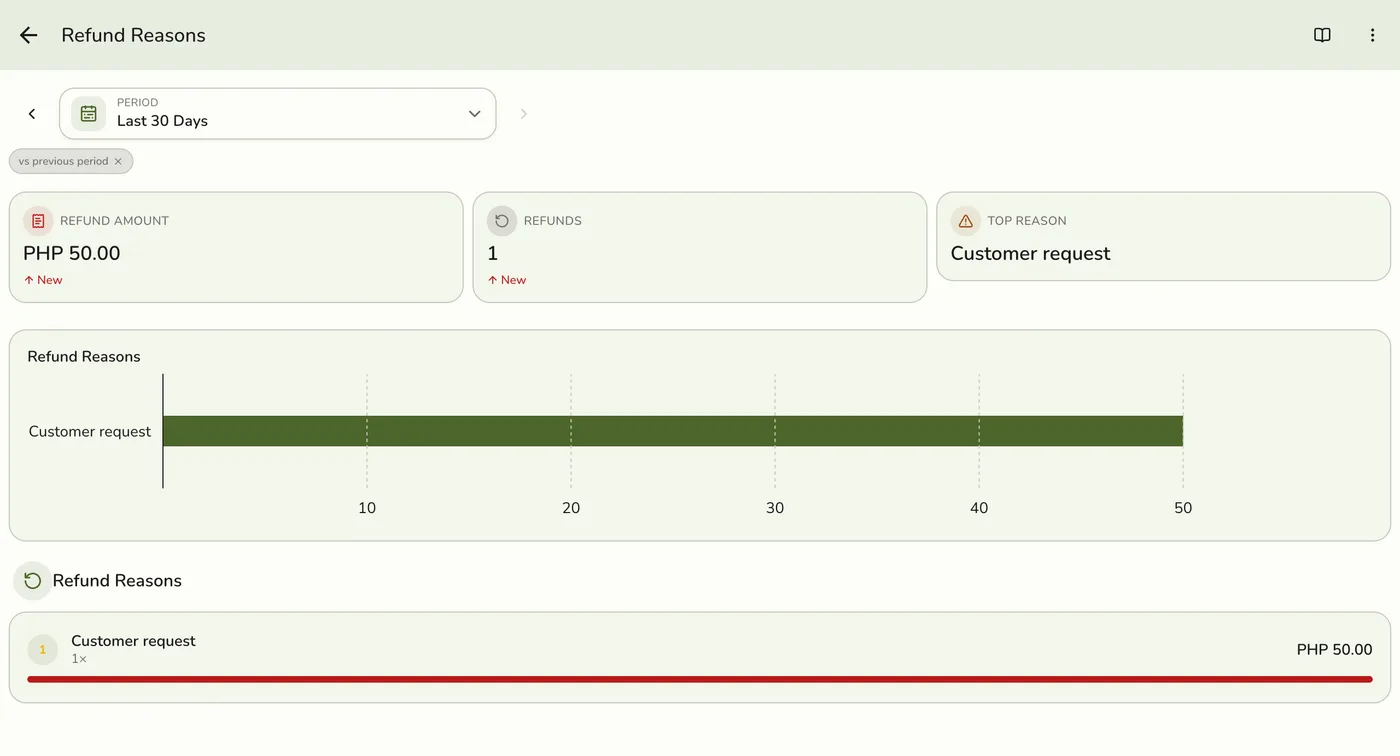
Task: Click the 1× count under Customer request
Action: [x=79, y=659]
